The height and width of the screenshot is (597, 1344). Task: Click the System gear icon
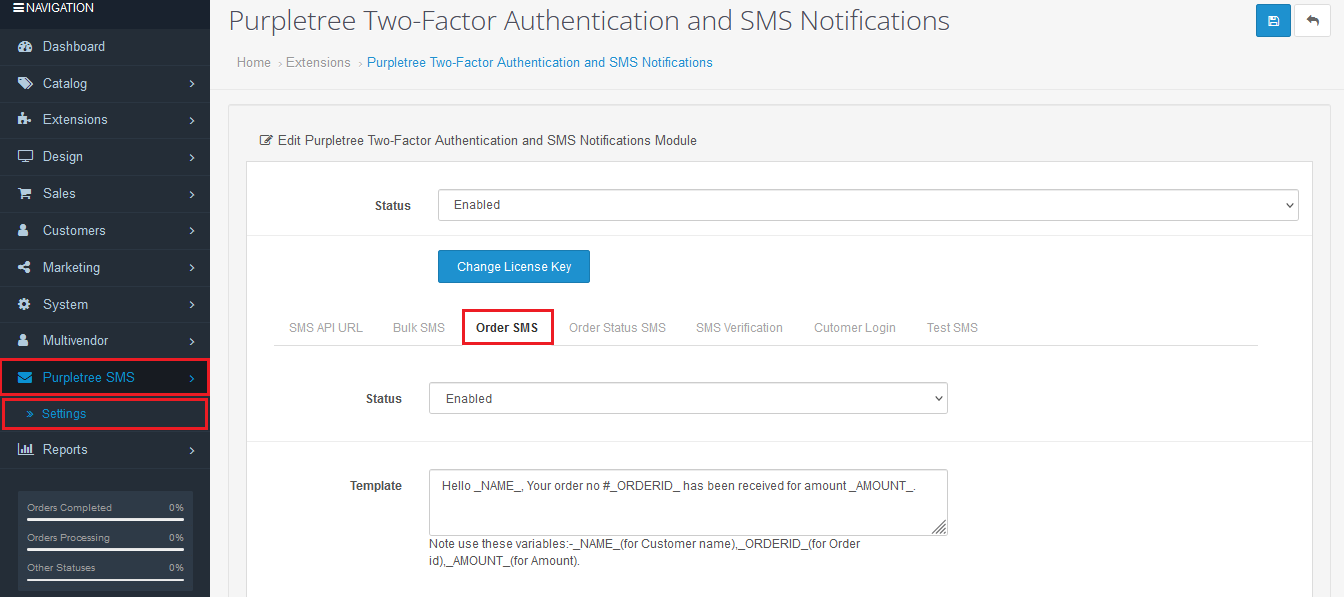tap(25, 305)
